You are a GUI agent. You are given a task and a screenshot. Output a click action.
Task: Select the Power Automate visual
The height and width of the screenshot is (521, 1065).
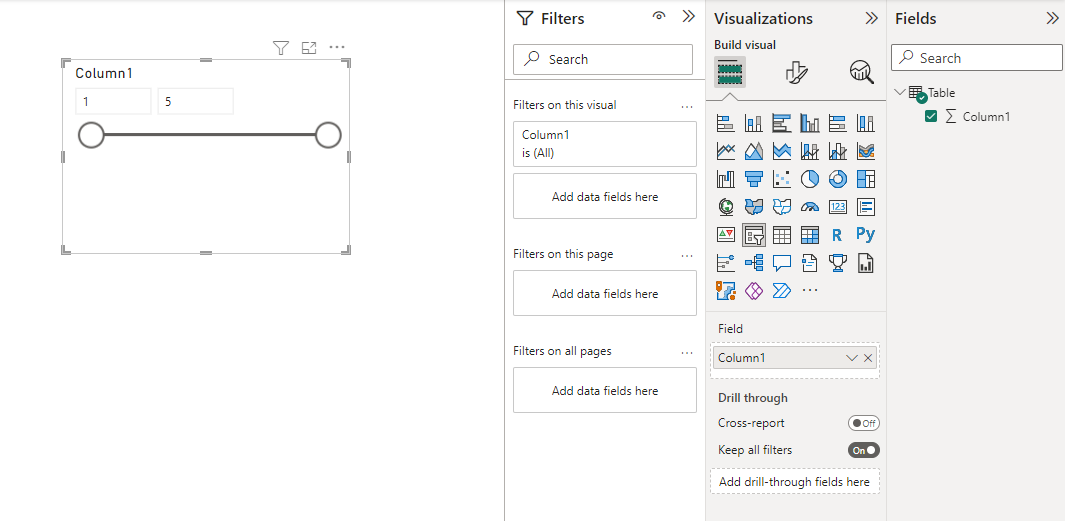pyautogui.click(x=782, y=291)
